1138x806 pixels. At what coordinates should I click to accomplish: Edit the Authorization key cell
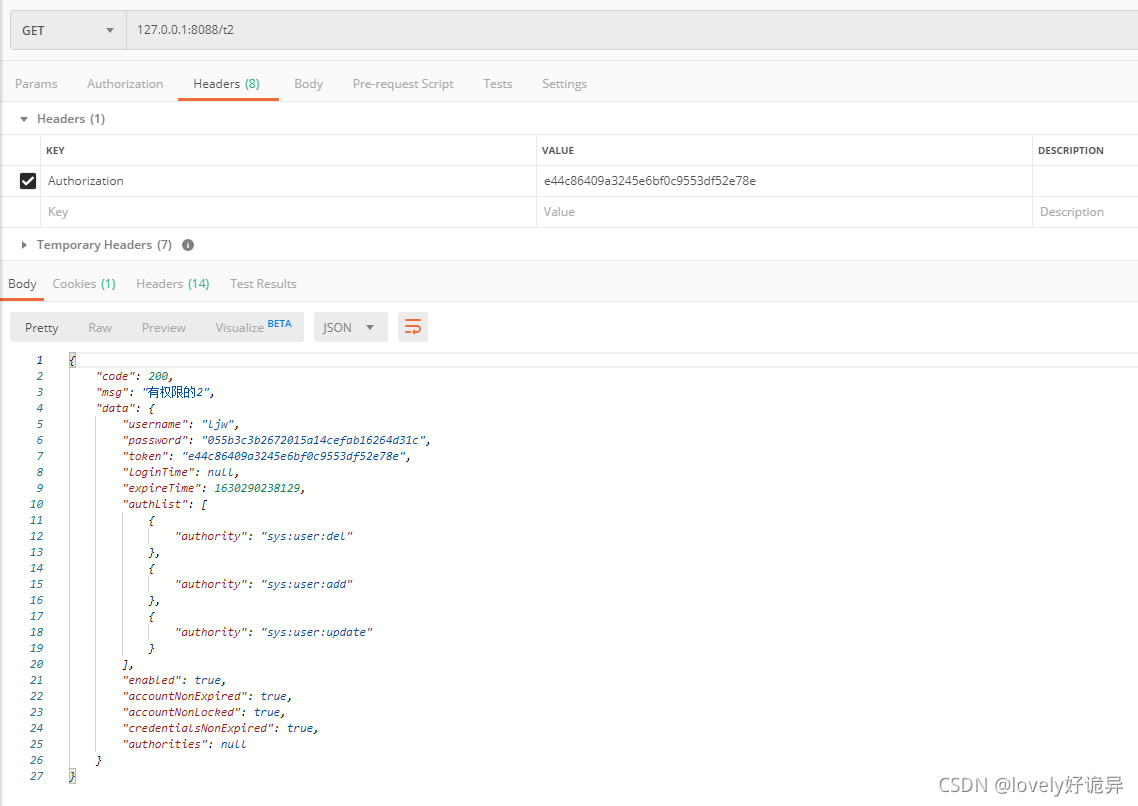click(x=288, y=181)
